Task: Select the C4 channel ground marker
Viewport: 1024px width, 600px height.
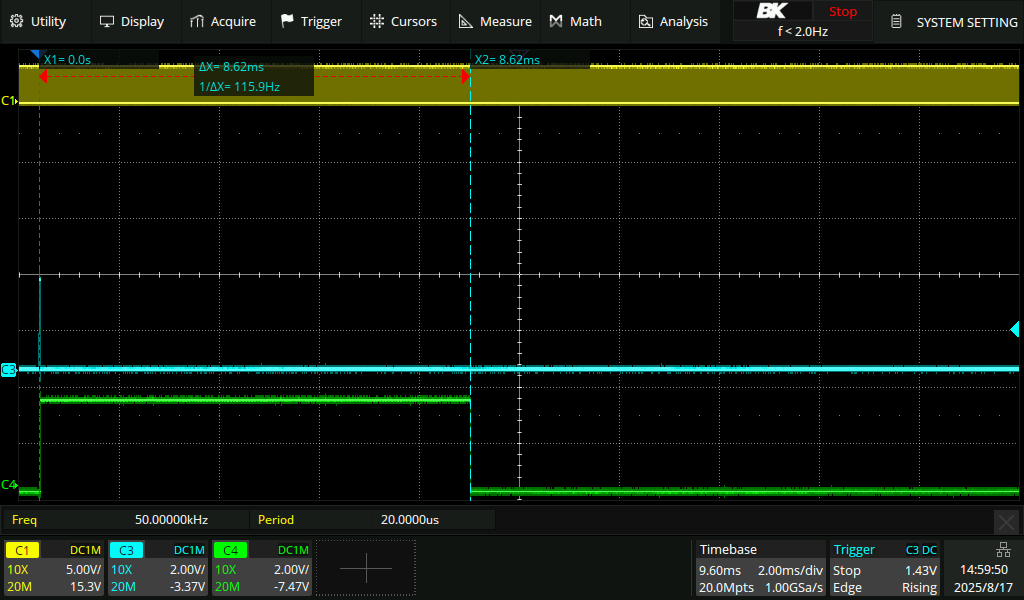Action: pos(9,484)
